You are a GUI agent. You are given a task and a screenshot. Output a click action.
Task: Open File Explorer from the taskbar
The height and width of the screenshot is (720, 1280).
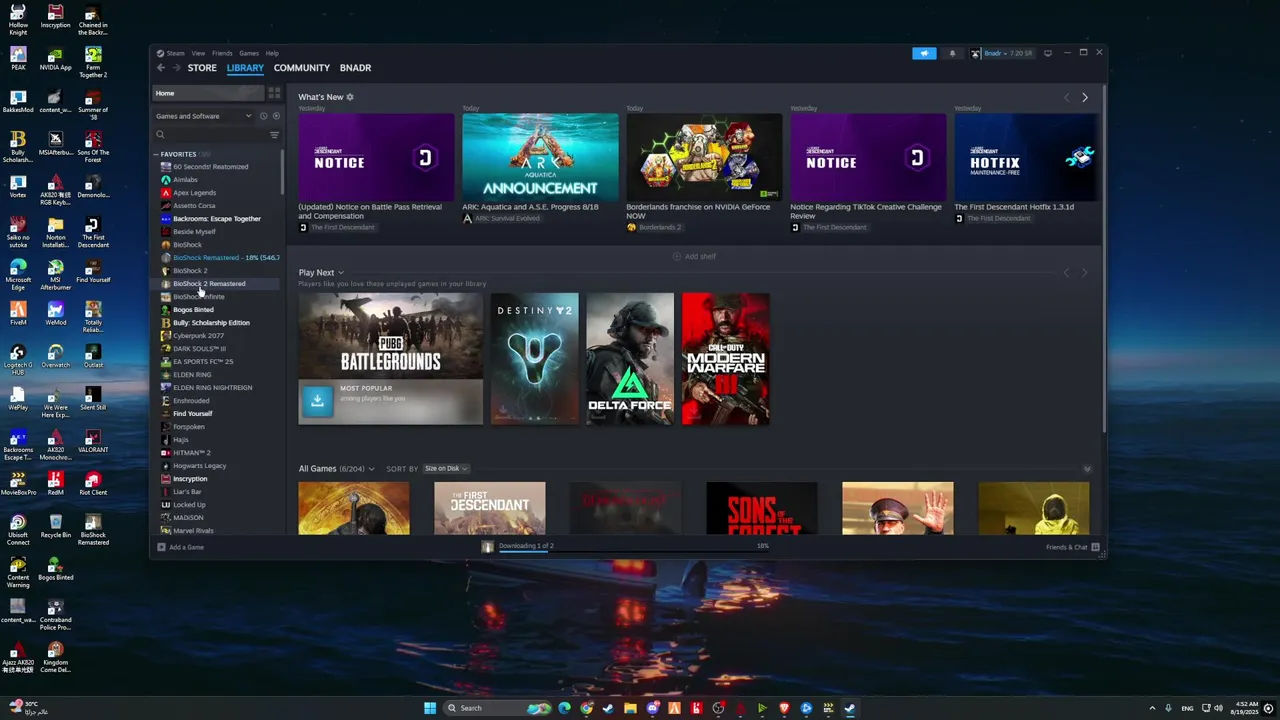[630, 708]
